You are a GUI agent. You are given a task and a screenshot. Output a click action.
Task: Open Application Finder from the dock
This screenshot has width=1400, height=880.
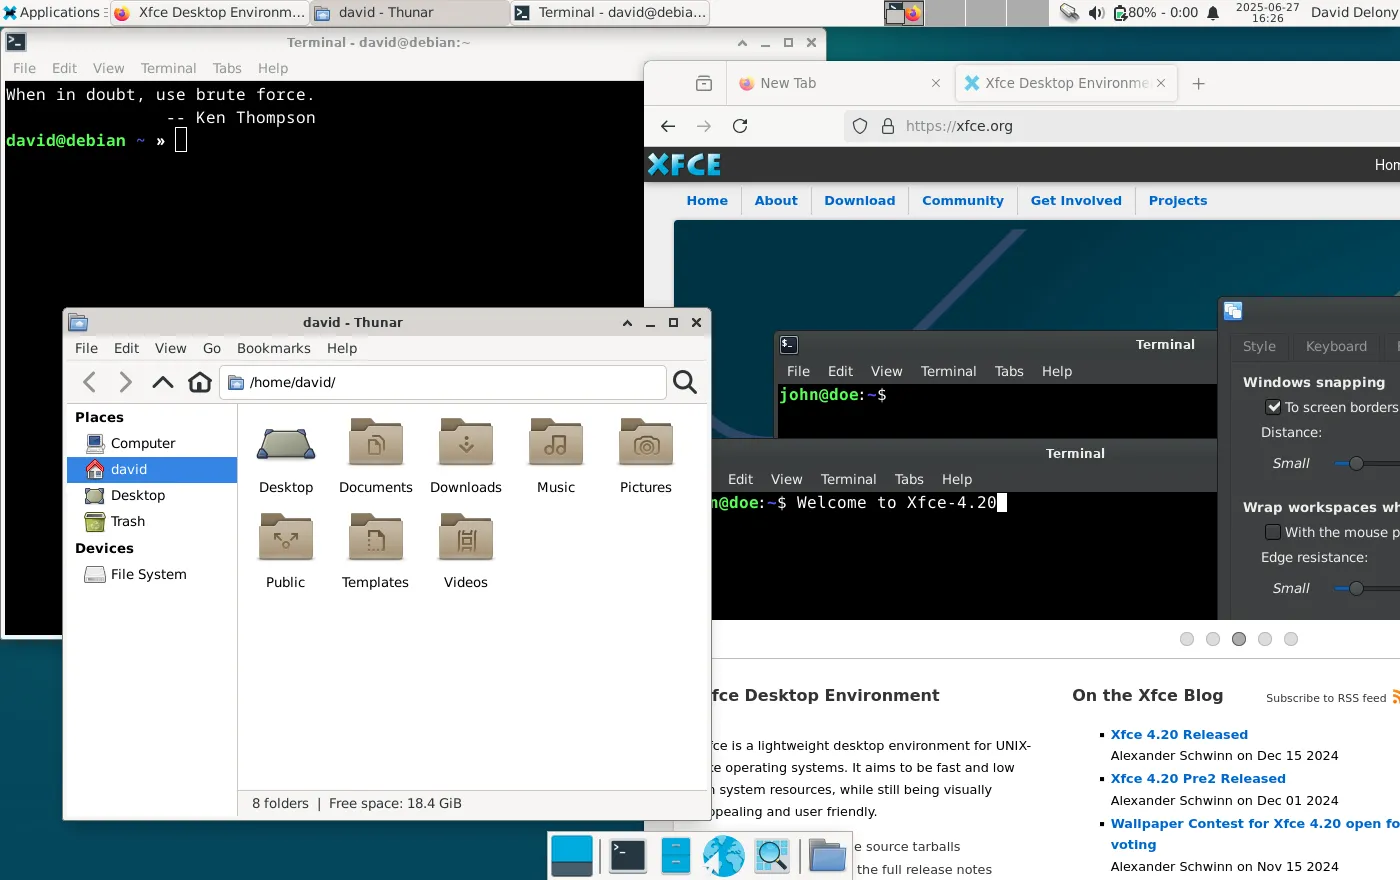tap(771, 856)
